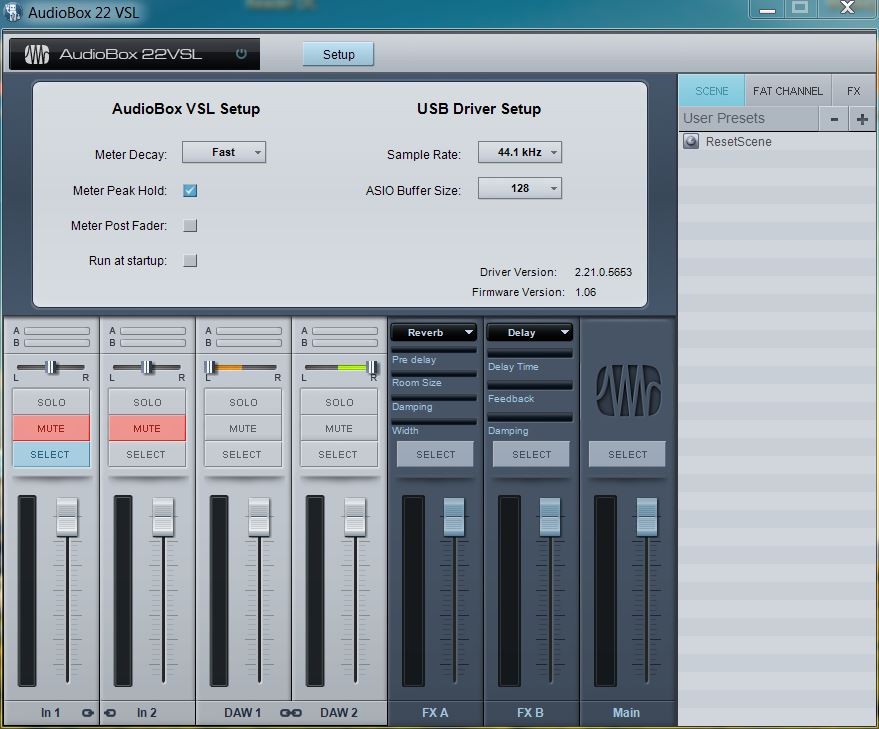The height and width of the screenshot is (729, 879).
Task: Solo the DAW 1 channel
Action: tap(243, 402)
